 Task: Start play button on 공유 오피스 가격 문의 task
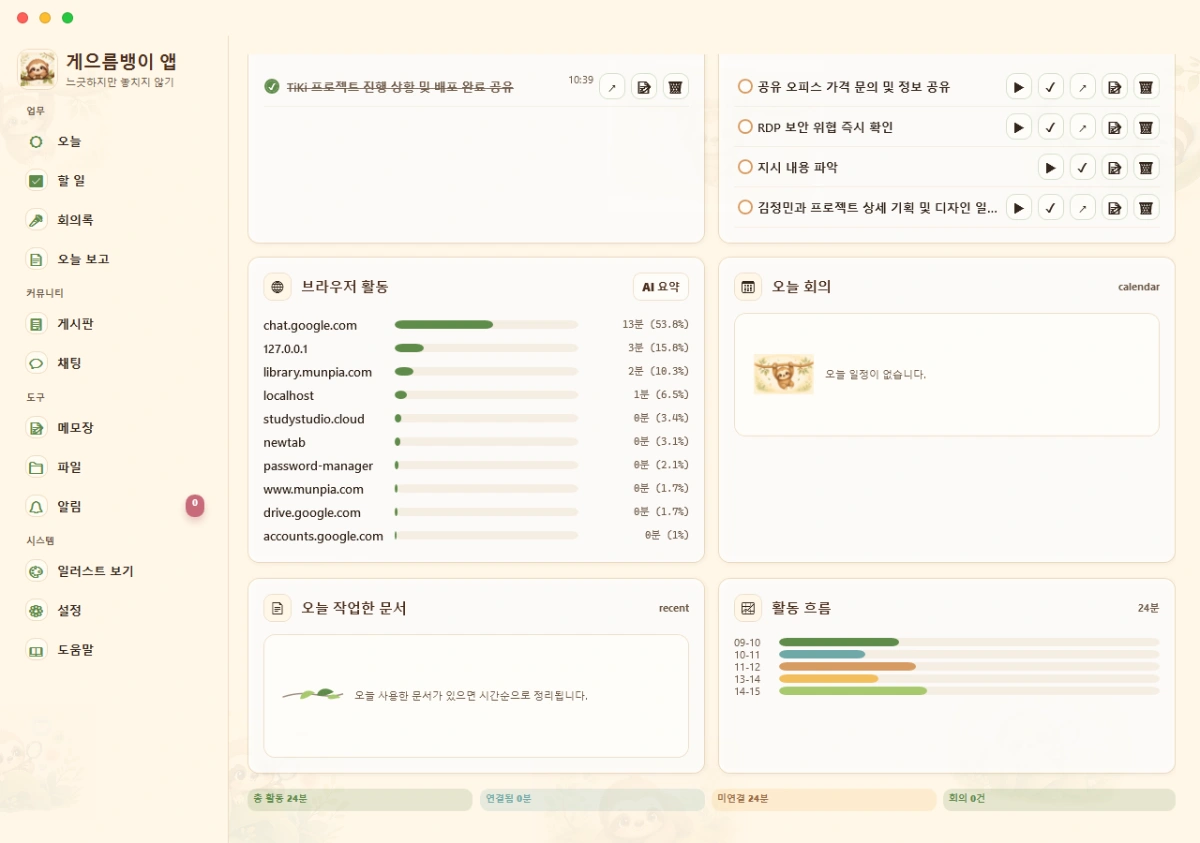click(x=1018, y=87)
